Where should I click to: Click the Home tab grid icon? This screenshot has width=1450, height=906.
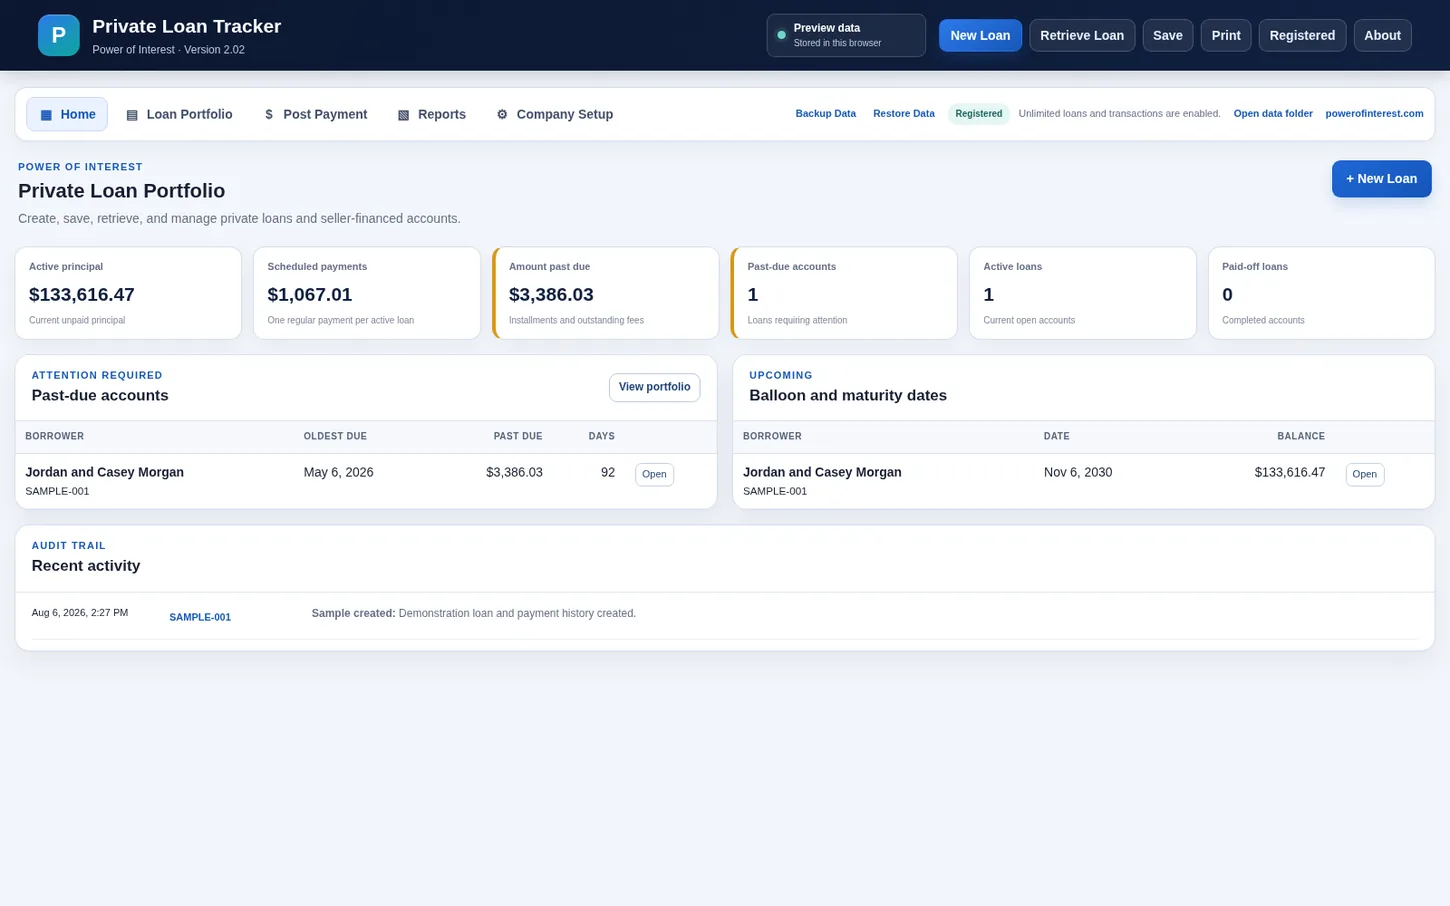46,115
